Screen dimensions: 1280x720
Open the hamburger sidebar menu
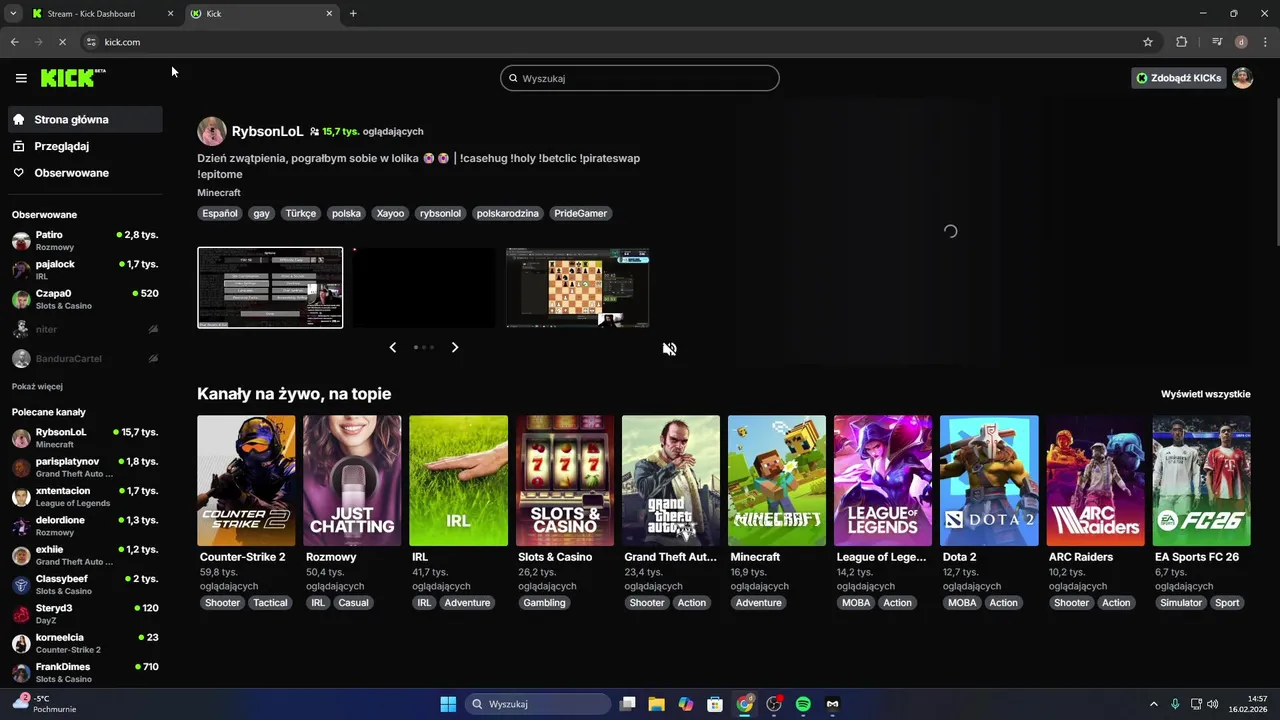[x=21, y=78]
